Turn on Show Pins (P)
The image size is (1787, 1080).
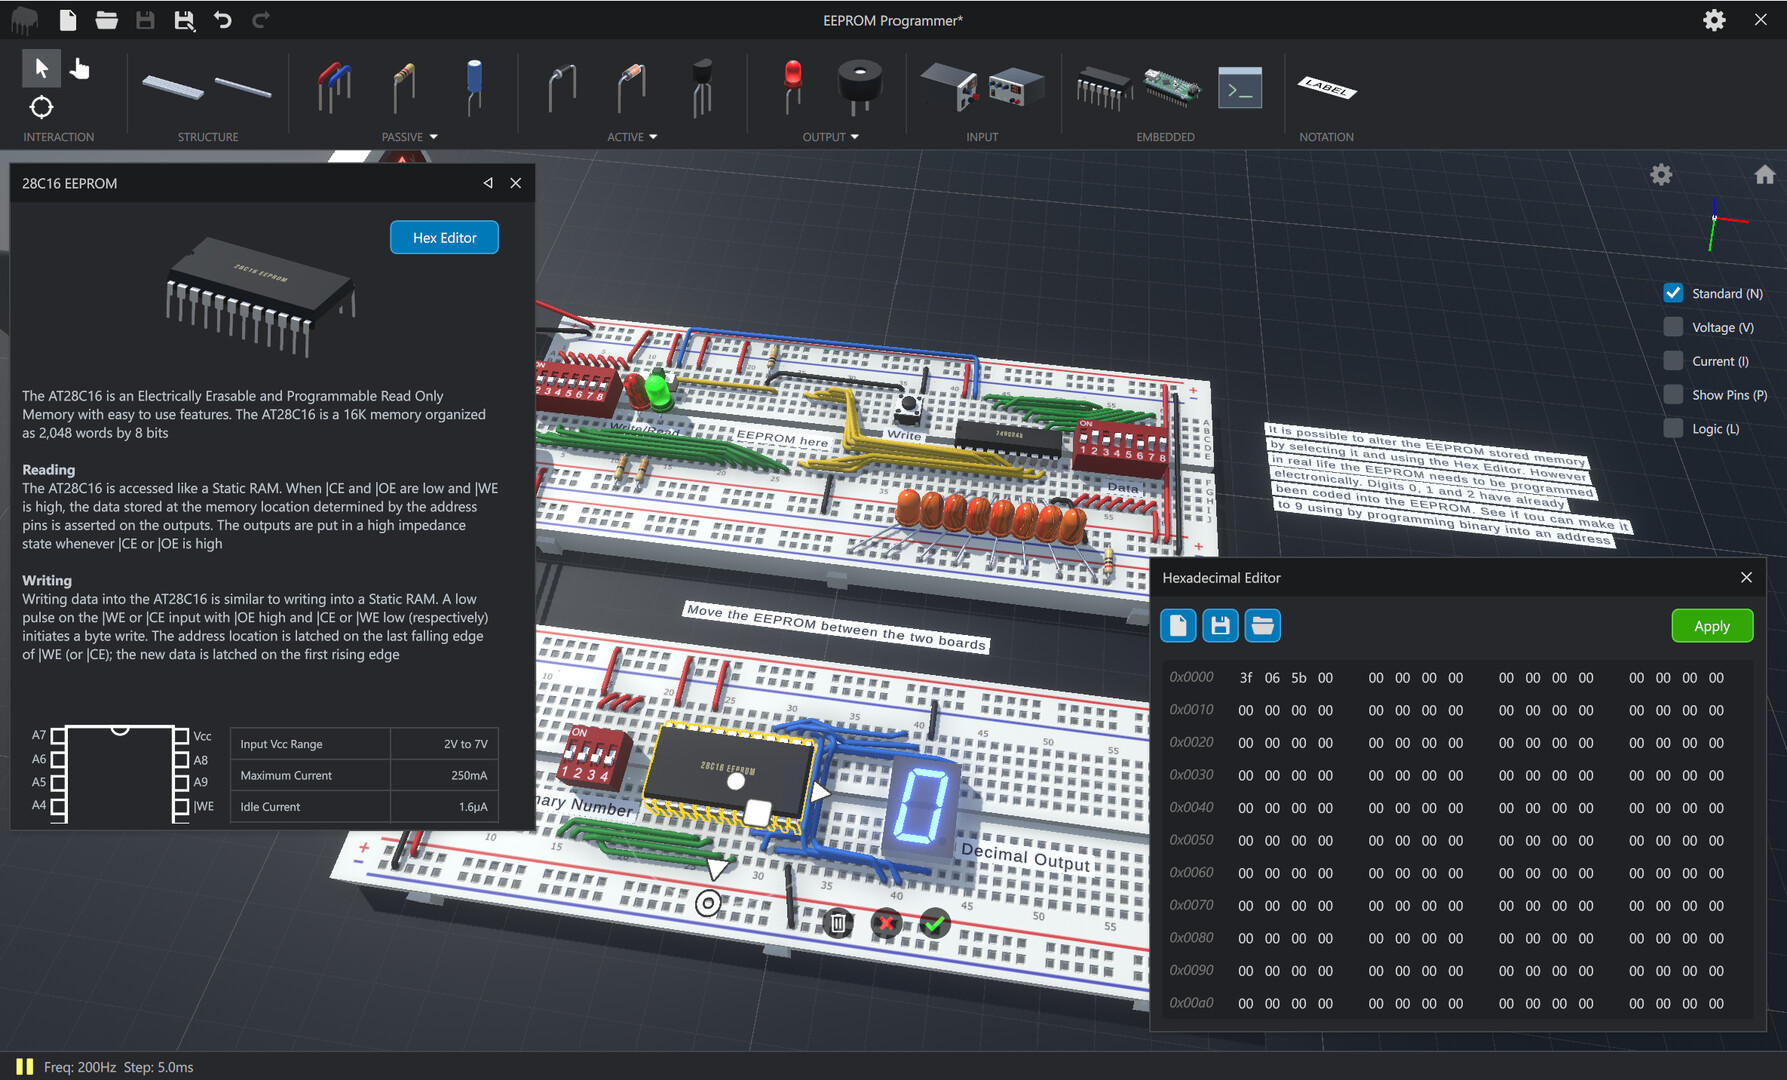[x=1673, y=394]
